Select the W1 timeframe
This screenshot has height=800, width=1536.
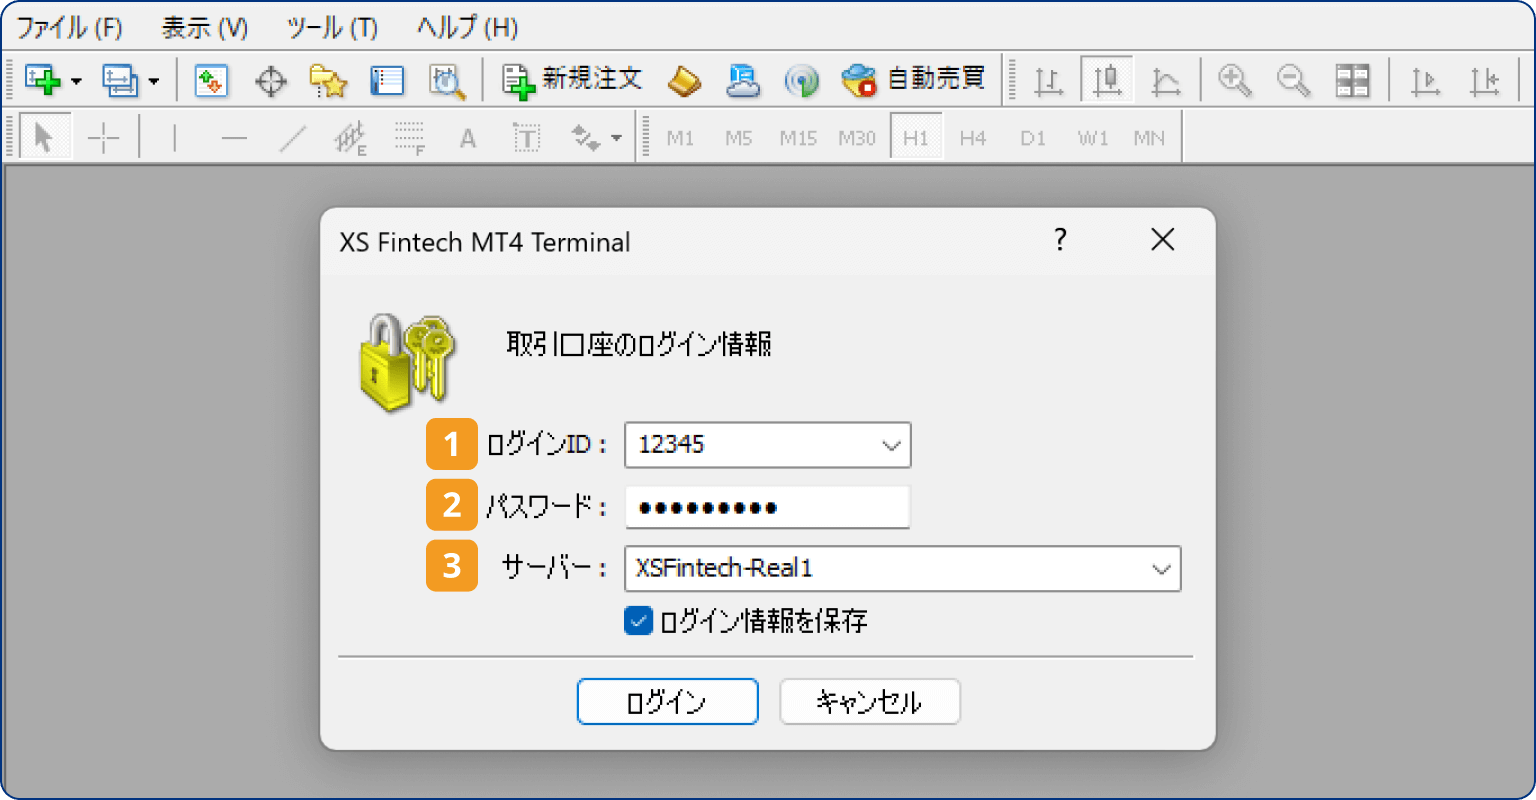pos(1093,138)
